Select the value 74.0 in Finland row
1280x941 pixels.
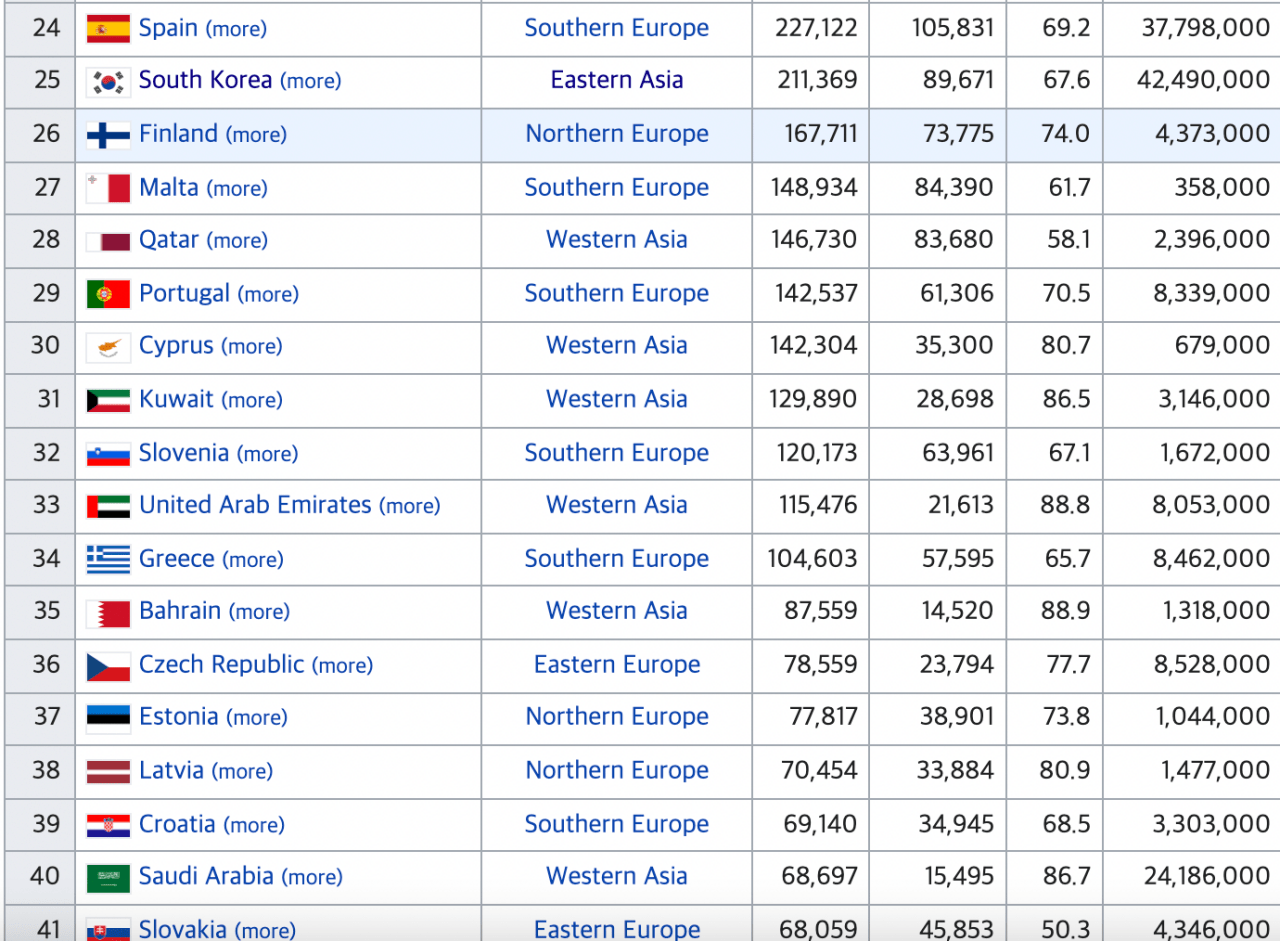[1065, 134]
